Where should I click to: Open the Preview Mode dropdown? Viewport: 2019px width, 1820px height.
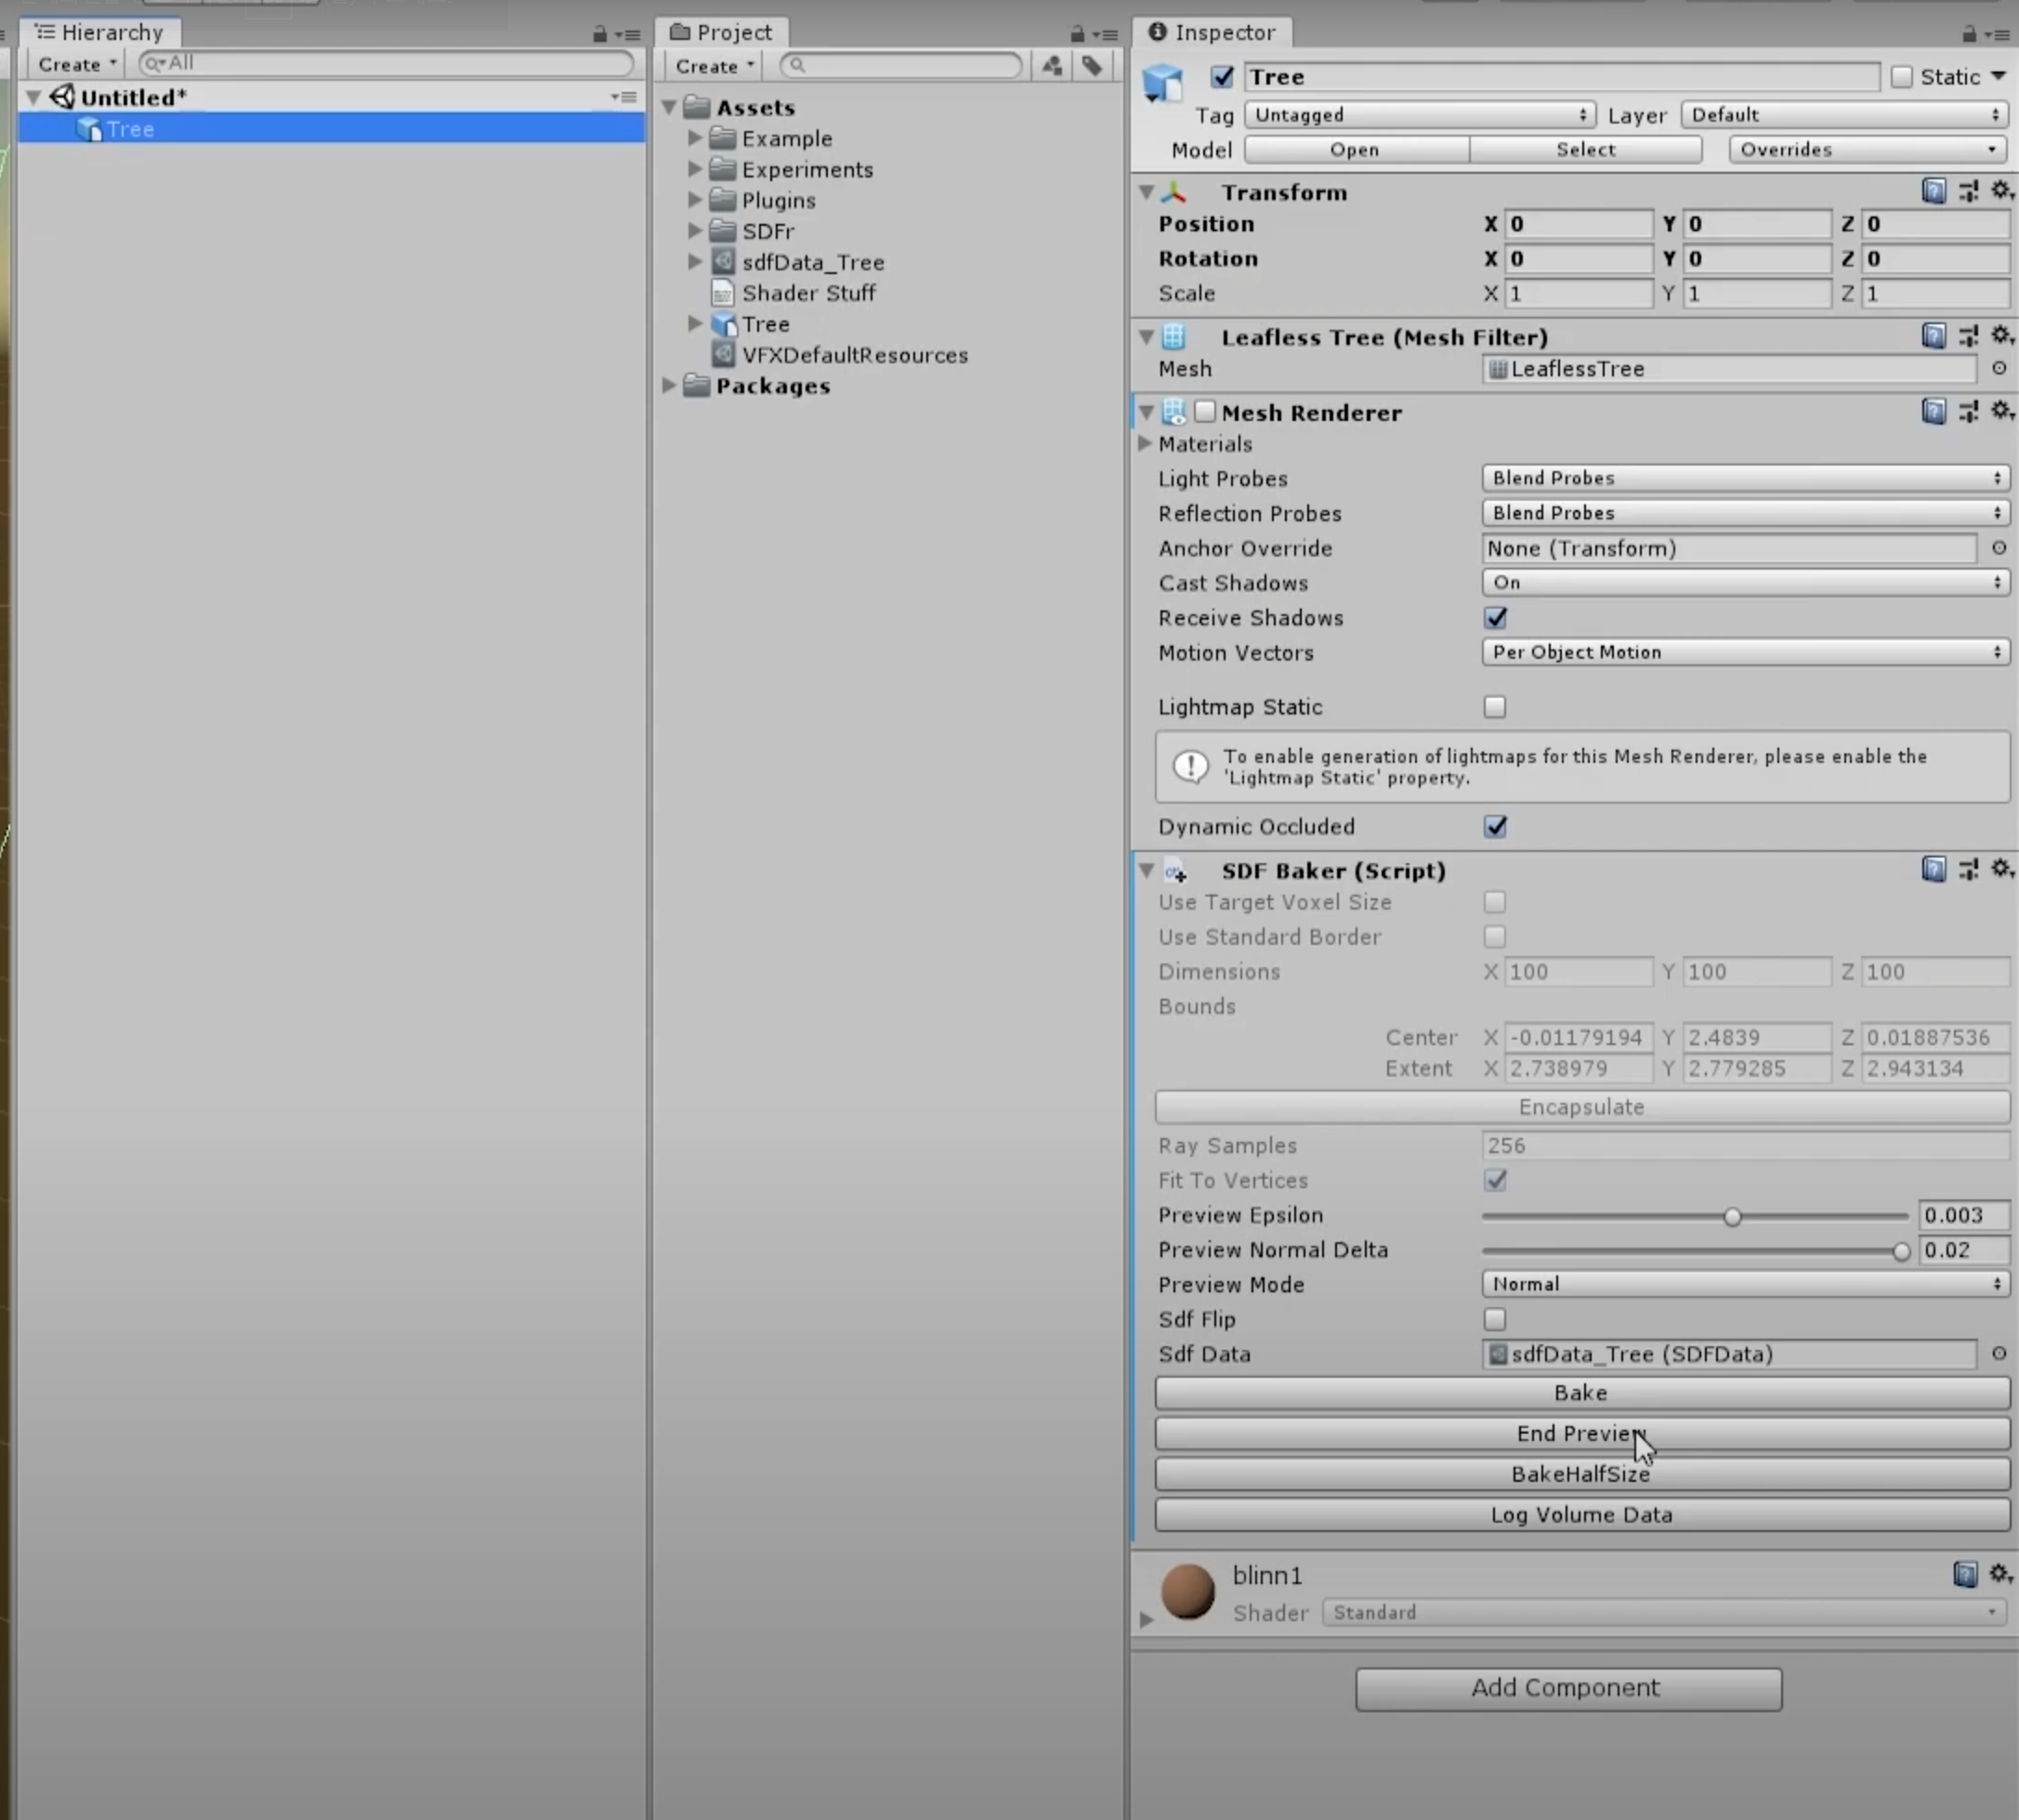pos(1744,1284)
